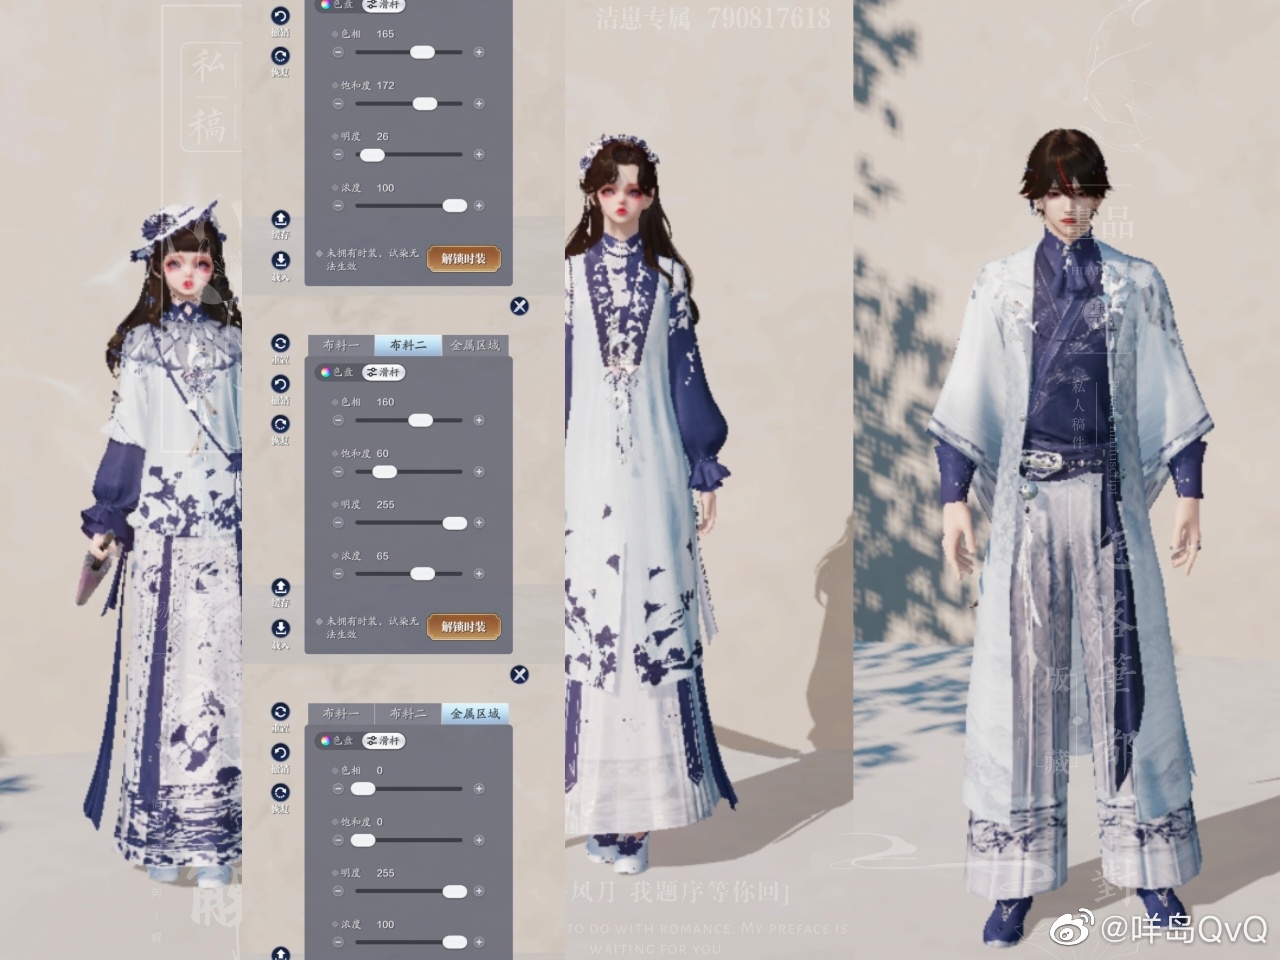The image size is (1280, 960).
Task: Click the 色相 160 slider handle
Action: (420, 420)
